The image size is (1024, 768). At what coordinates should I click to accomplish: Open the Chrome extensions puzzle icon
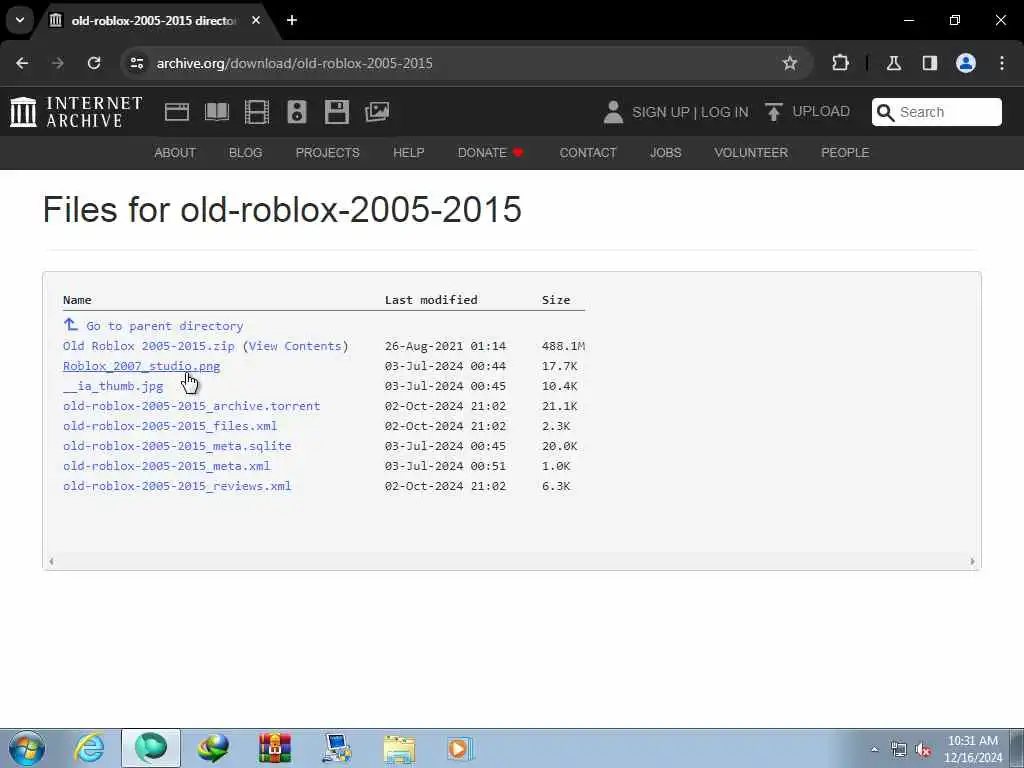tap(840, 63)
